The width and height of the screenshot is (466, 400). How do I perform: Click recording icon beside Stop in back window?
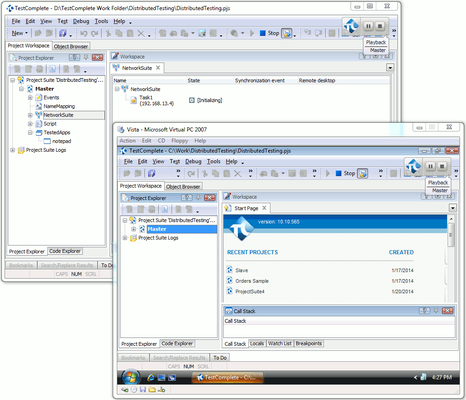click(x=287, y=33)
